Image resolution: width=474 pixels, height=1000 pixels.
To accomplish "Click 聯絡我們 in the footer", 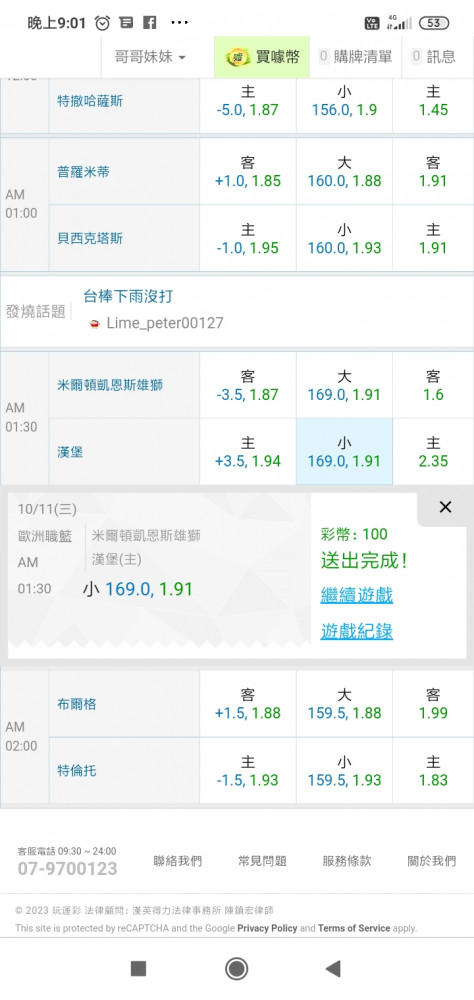I will [x=178, y=861].
